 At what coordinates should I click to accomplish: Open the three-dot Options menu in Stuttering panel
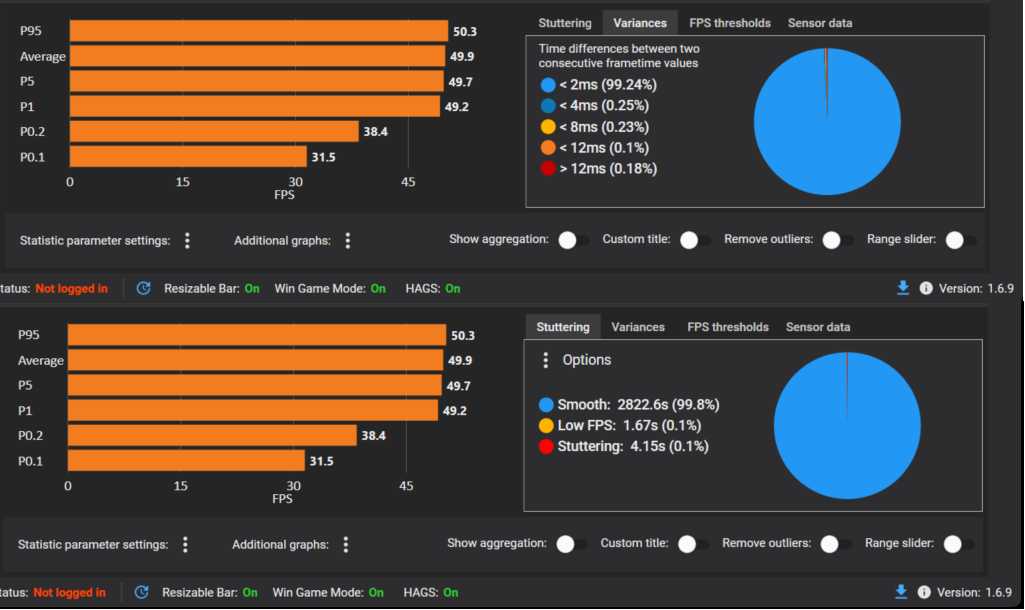pyautogui.click(x=546, y=360)
